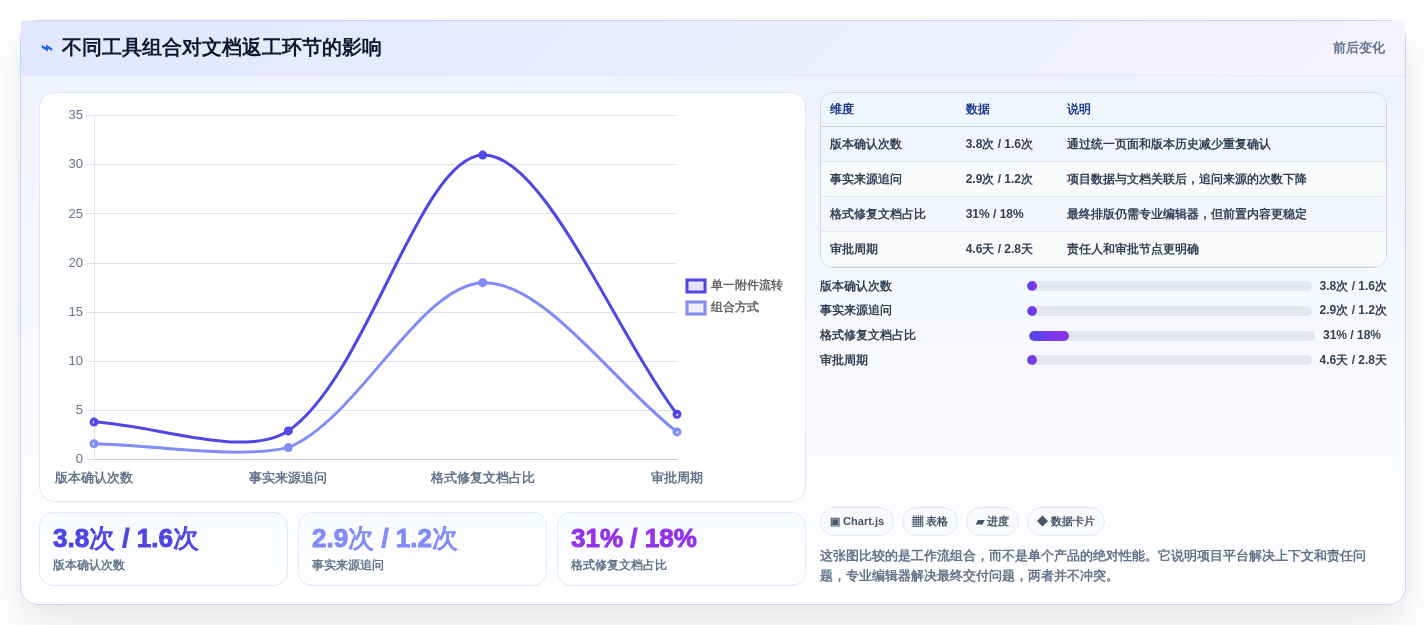Click table cell 4.6天 / 2.8天
The image size is (1426, 625).
click(999, 249)
